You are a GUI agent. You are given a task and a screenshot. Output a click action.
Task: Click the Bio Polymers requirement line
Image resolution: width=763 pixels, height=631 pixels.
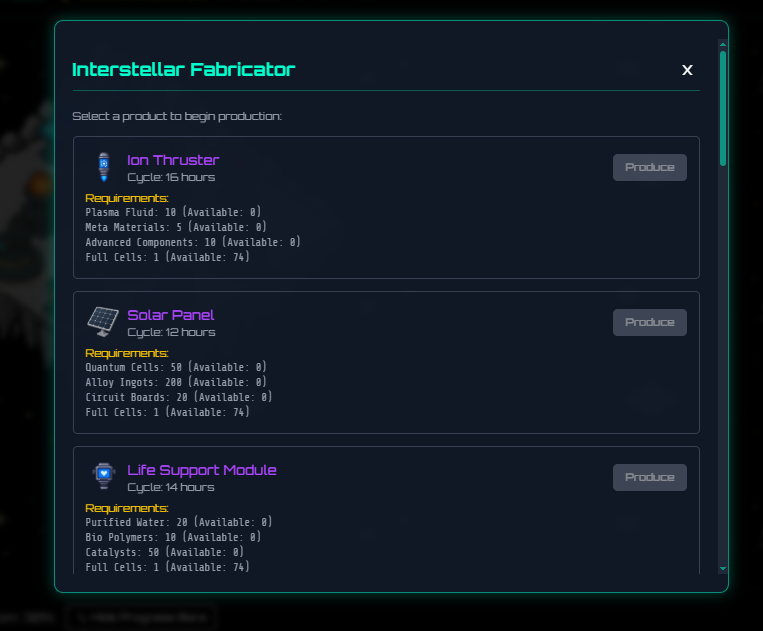coord(175,537)
